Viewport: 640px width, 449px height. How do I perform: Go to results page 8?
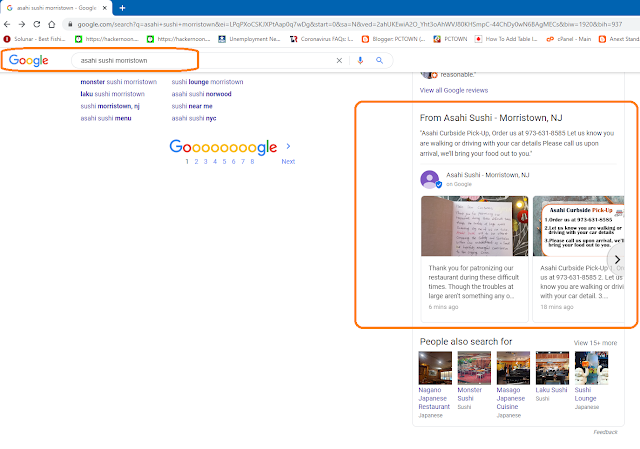[x=252, y=162]
